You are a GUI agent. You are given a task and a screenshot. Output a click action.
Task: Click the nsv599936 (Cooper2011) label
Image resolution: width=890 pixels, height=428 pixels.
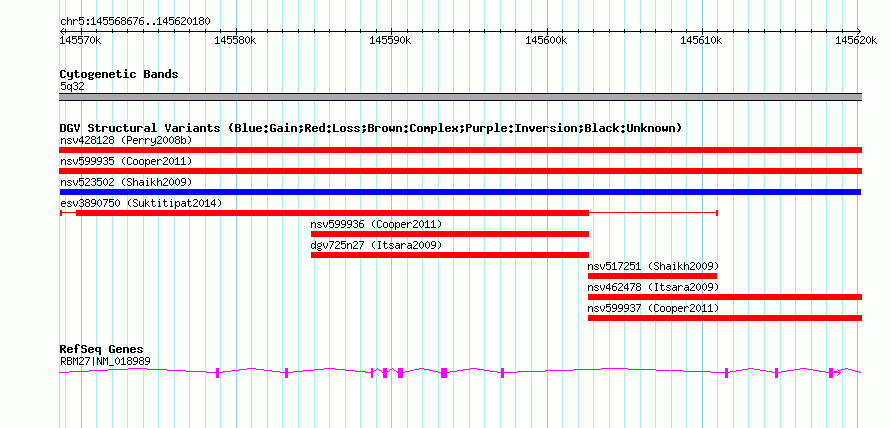376,224
